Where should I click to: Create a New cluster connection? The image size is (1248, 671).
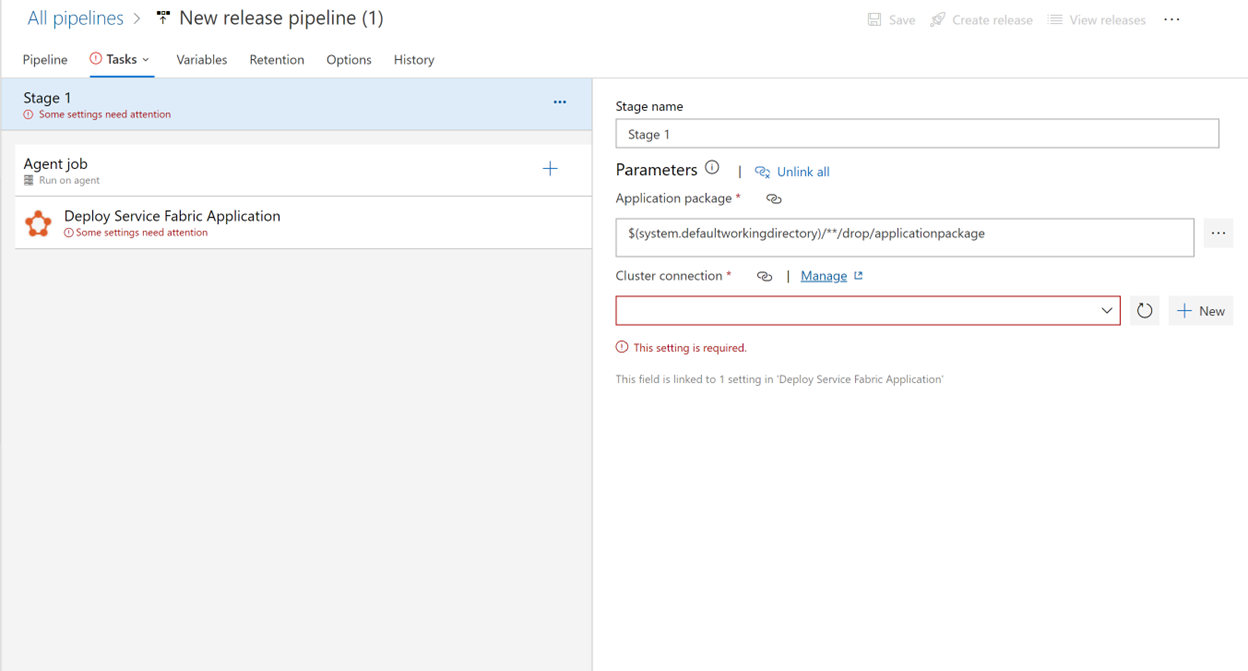tap(1201, 311)
